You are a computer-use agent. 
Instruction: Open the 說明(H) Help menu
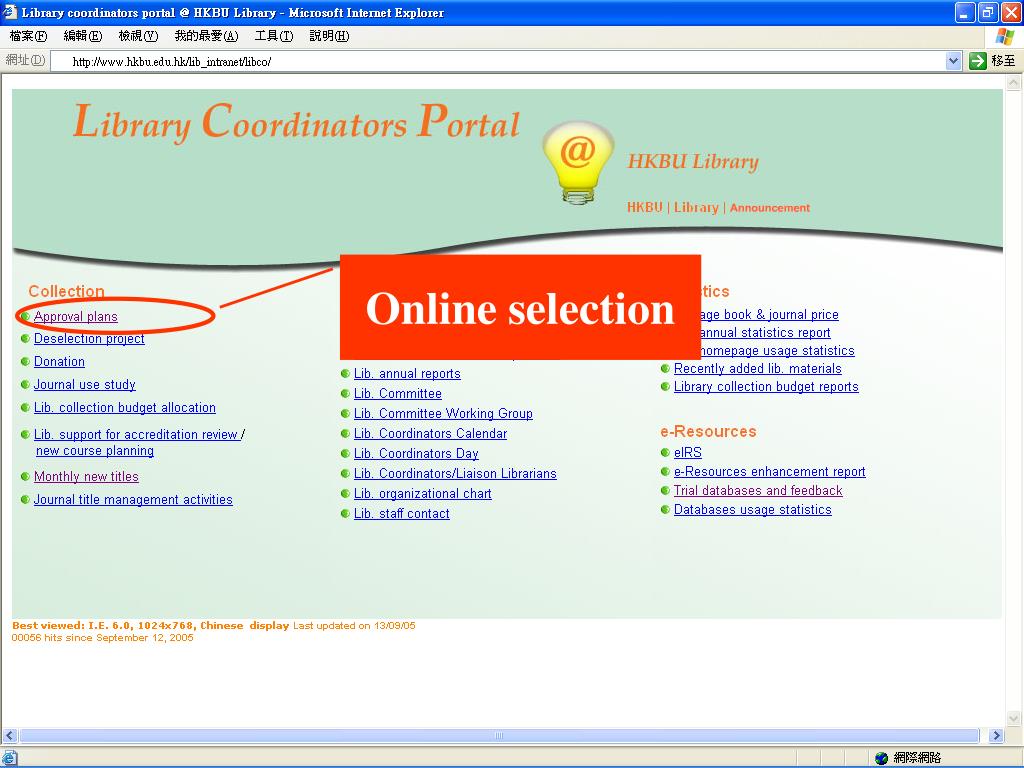[329, 36]
